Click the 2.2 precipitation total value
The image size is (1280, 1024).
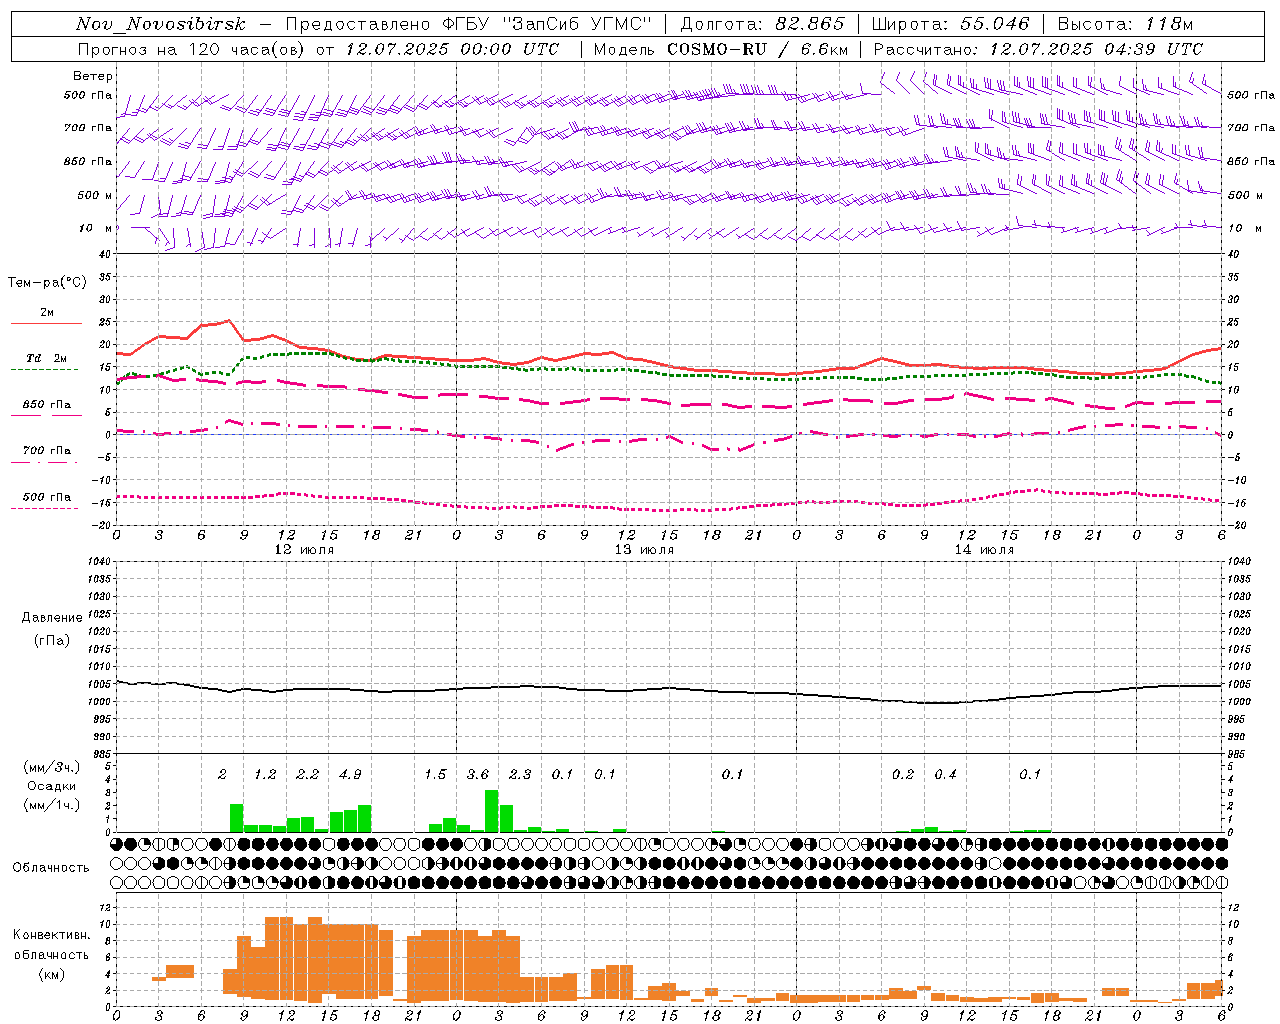(x=308, y=774)
